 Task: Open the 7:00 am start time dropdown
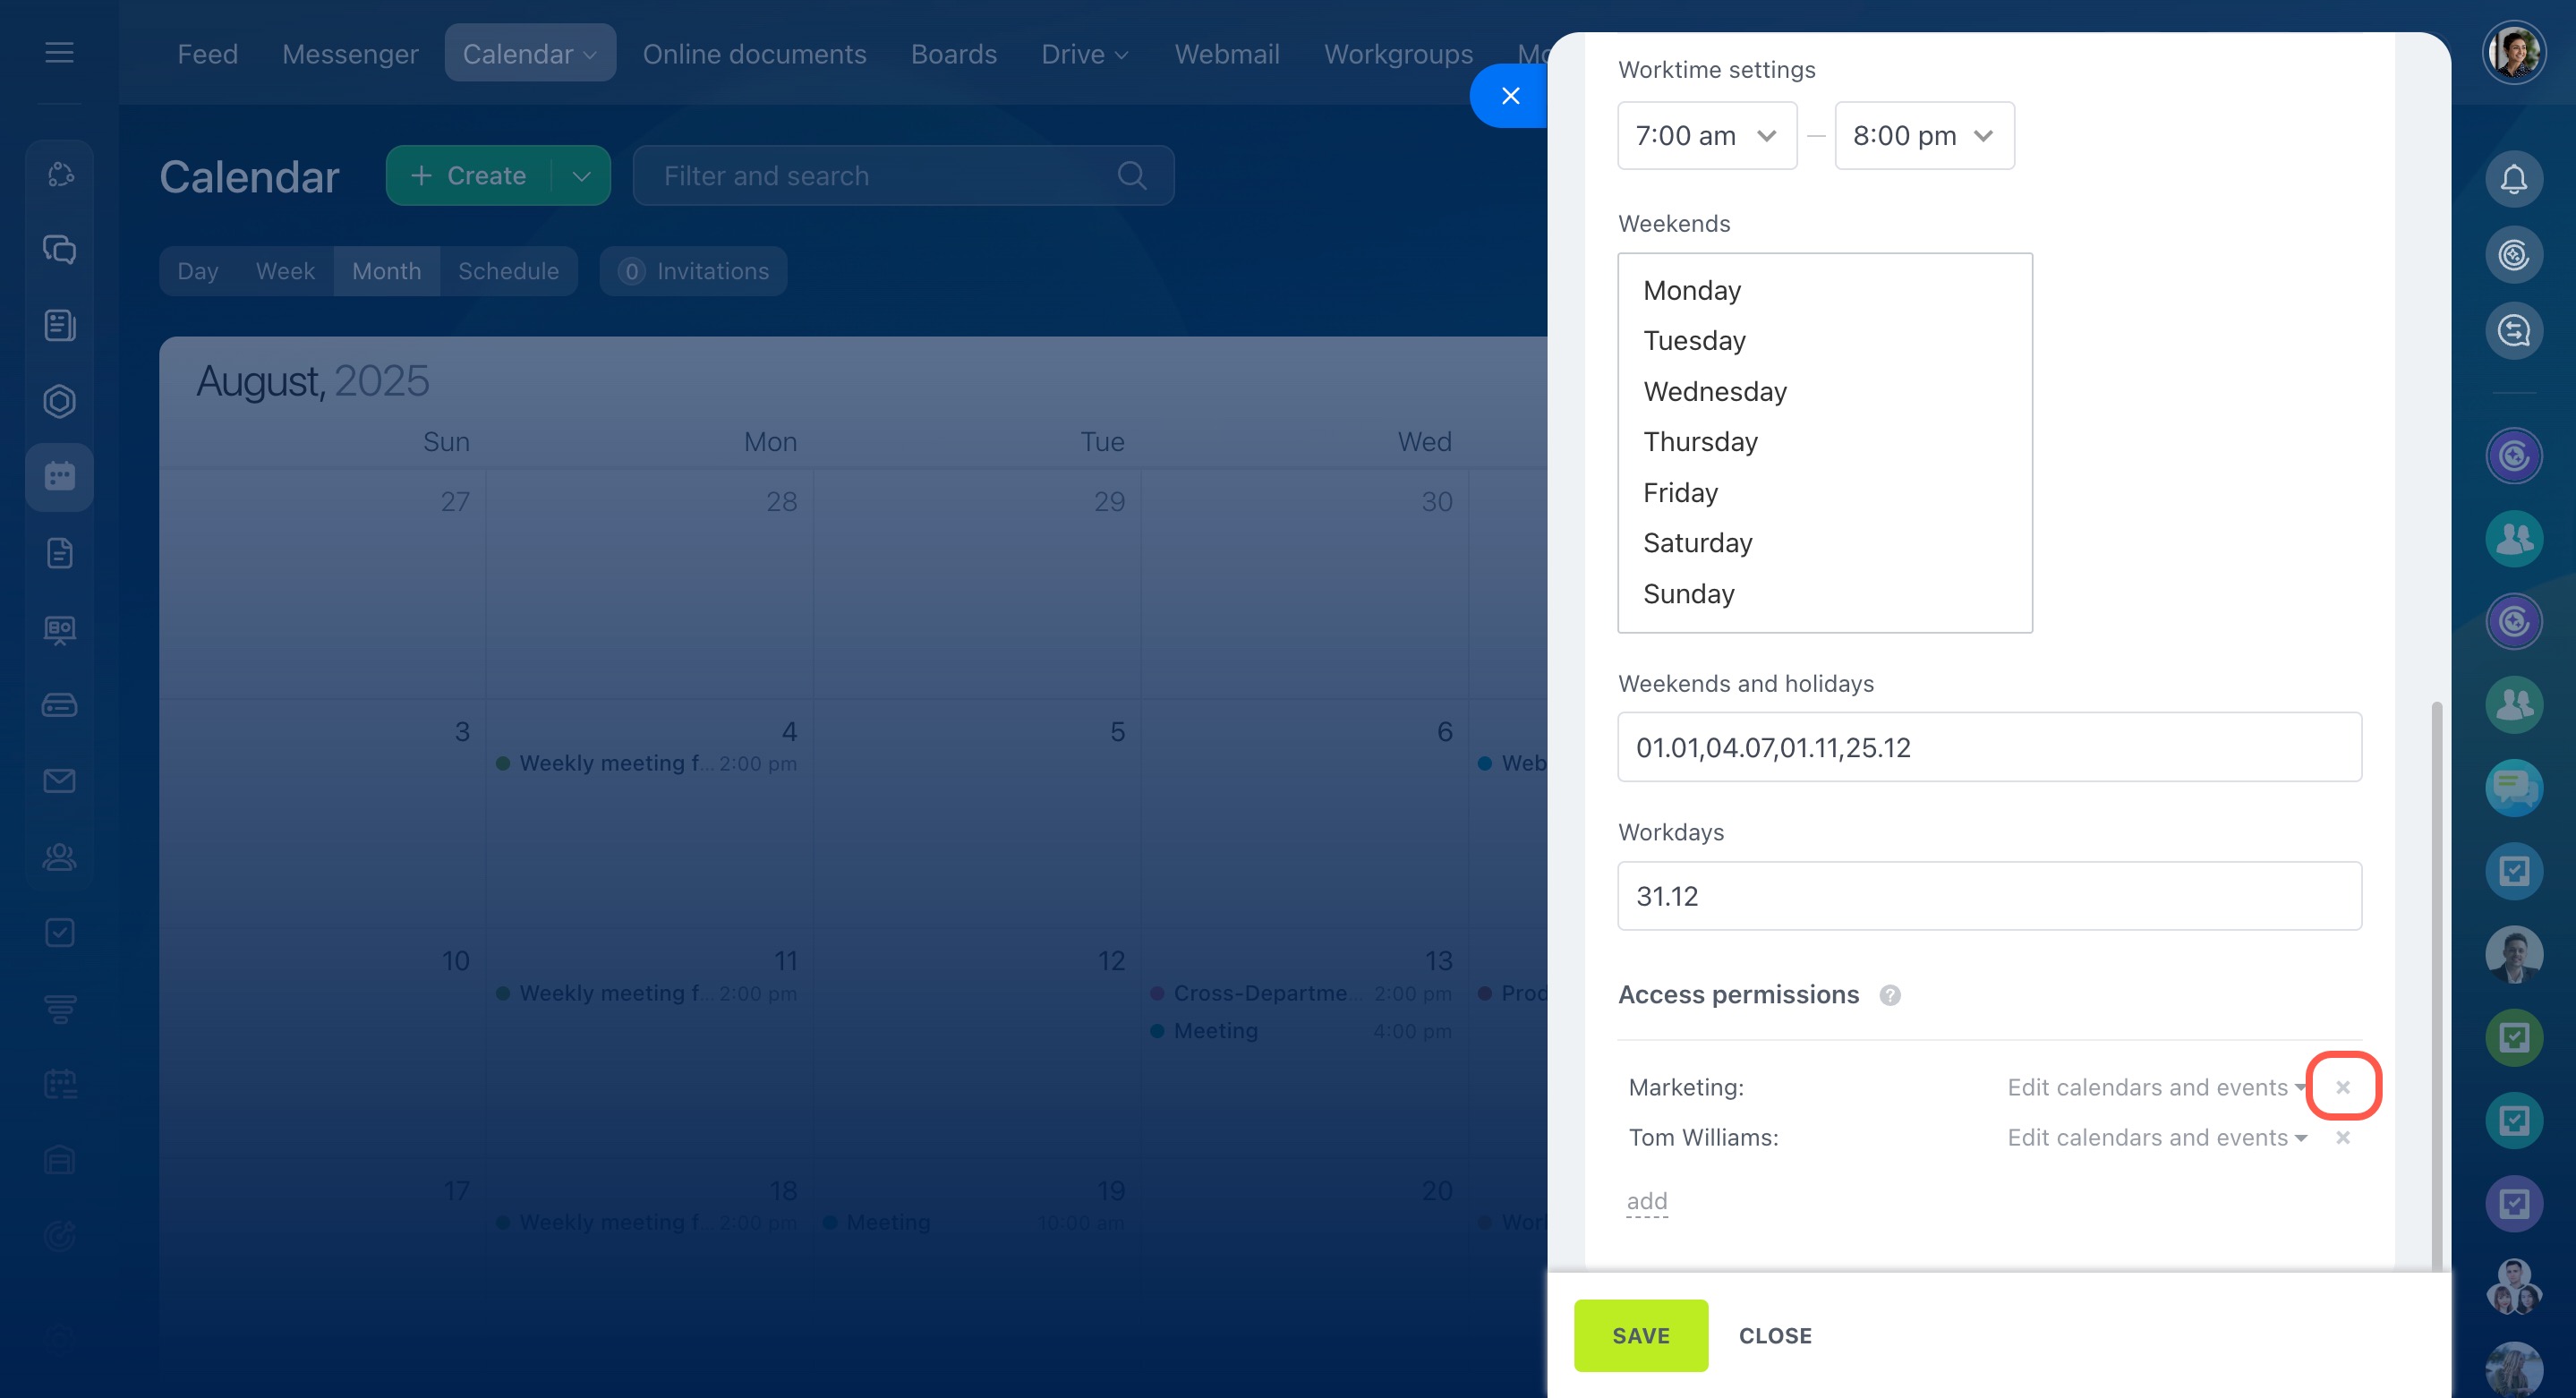click(1706, 136)
